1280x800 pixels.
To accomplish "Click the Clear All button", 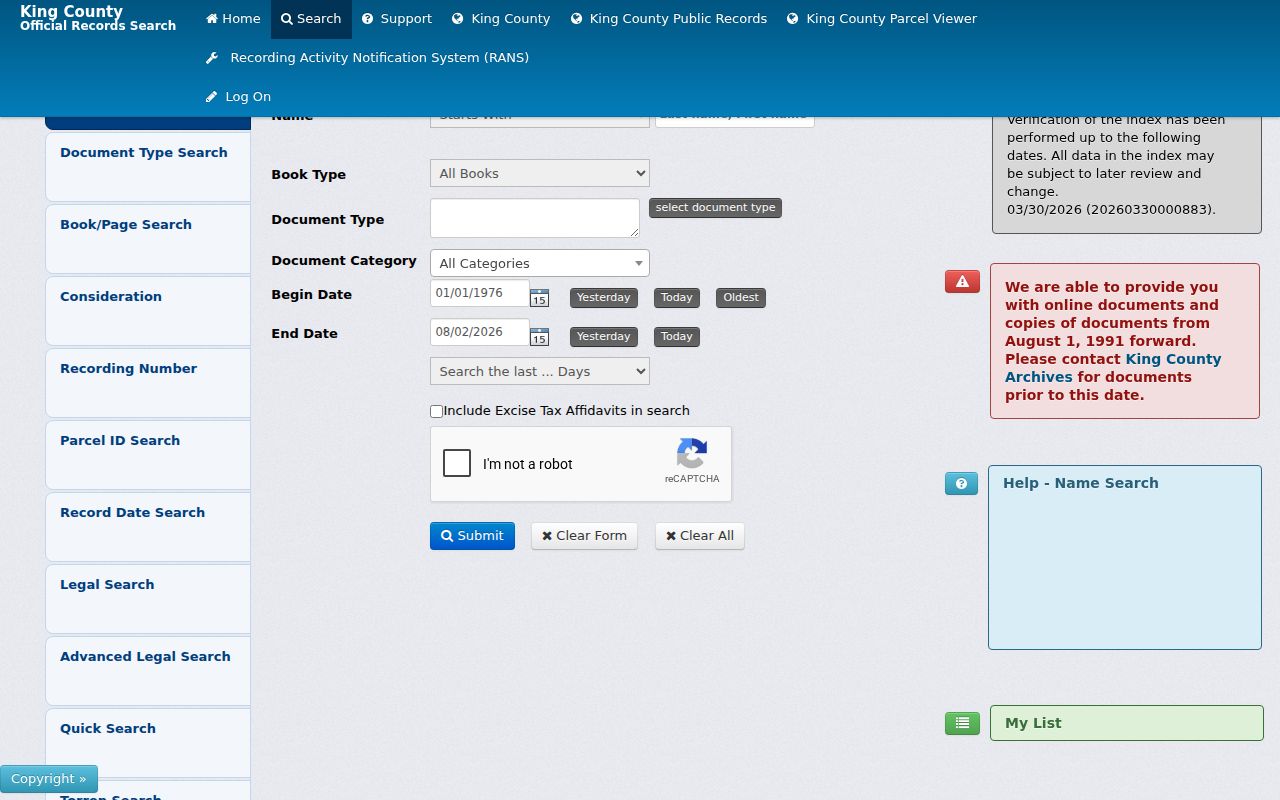I will [x=700, y=536].
